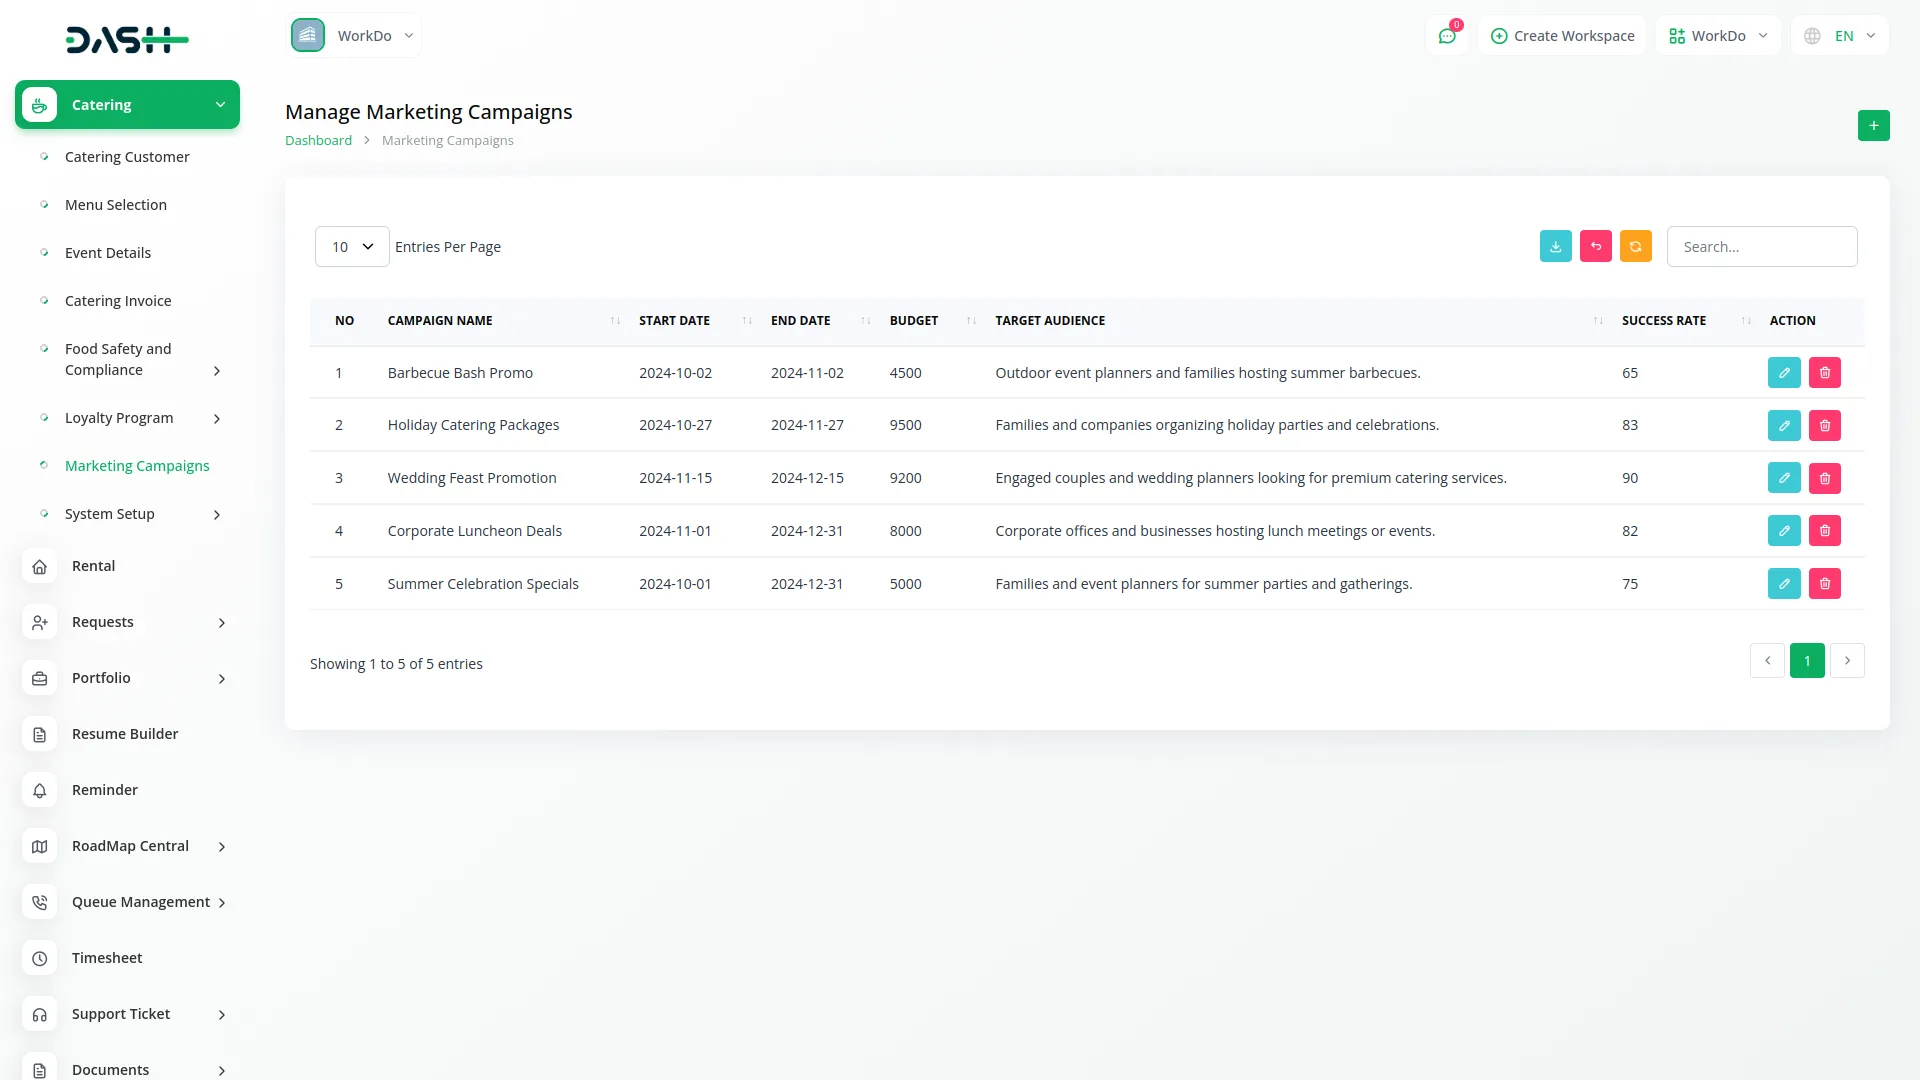The width and height of the screenshot is (1920, 1080).
Task: Click the teal download export icon
Action: pos(1555,247)
